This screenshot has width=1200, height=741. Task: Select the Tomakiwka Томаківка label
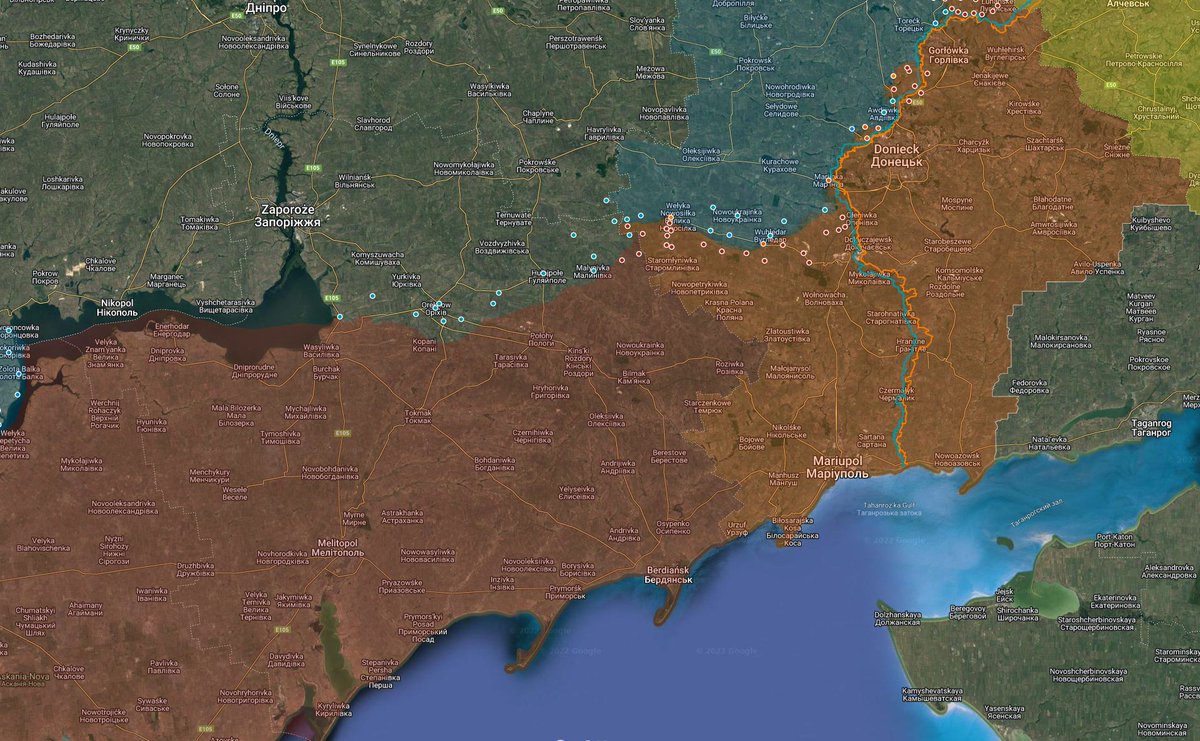(x=198, y=223)
